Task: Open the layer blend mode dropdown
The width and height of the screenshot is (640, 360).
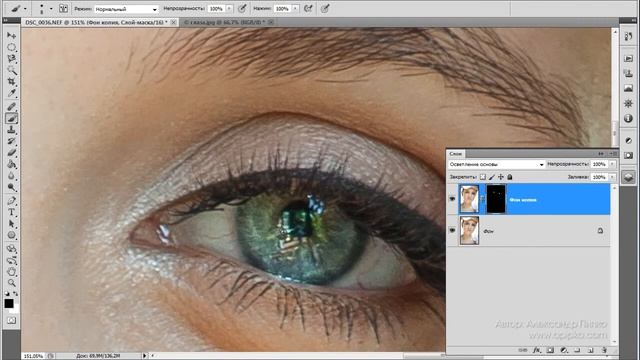Action: pyautogui.click(x=496, y=164)
